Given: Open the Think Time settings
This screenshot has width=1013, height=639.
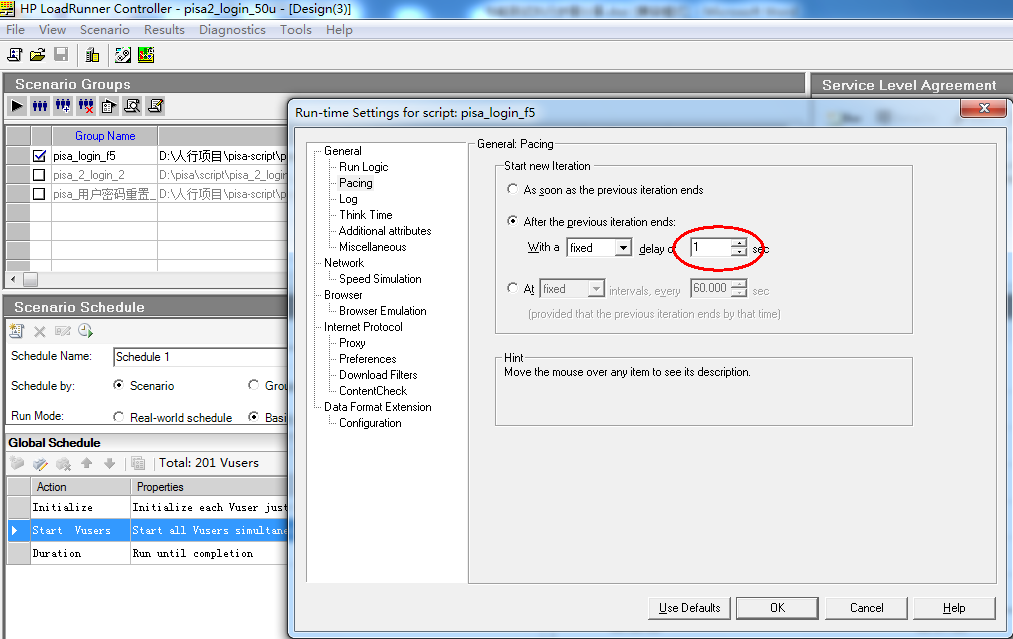Looking at the screenshot, I should click(x=366, y=215).
